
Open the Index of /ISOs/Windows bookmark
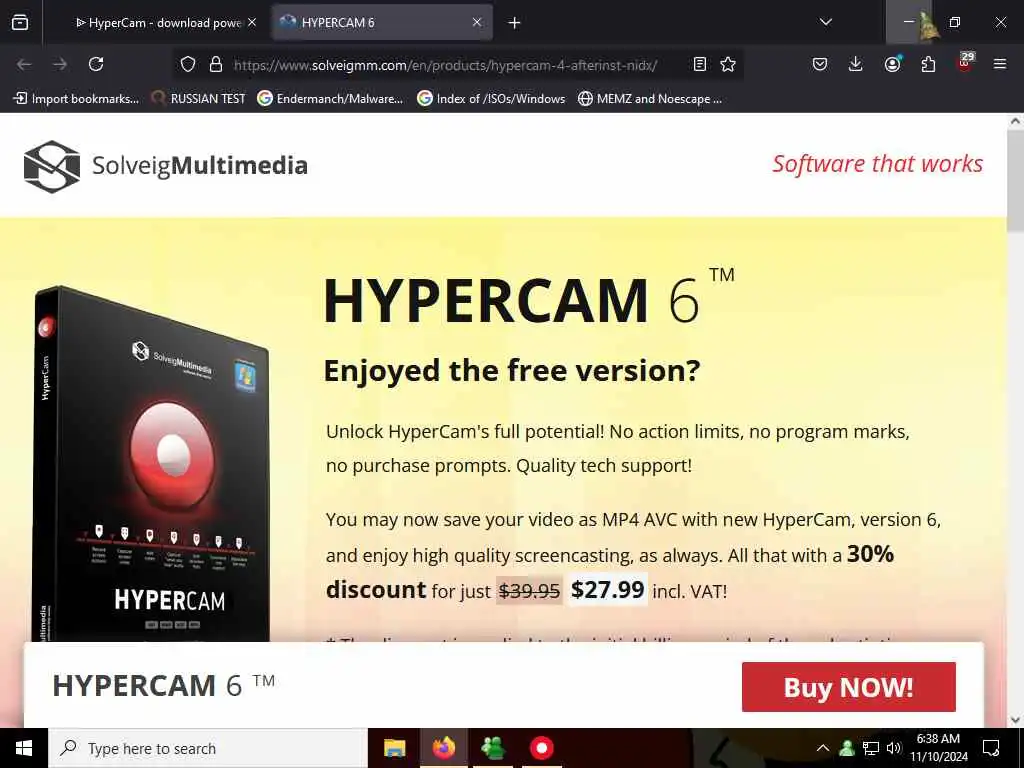tap(491, 99)
